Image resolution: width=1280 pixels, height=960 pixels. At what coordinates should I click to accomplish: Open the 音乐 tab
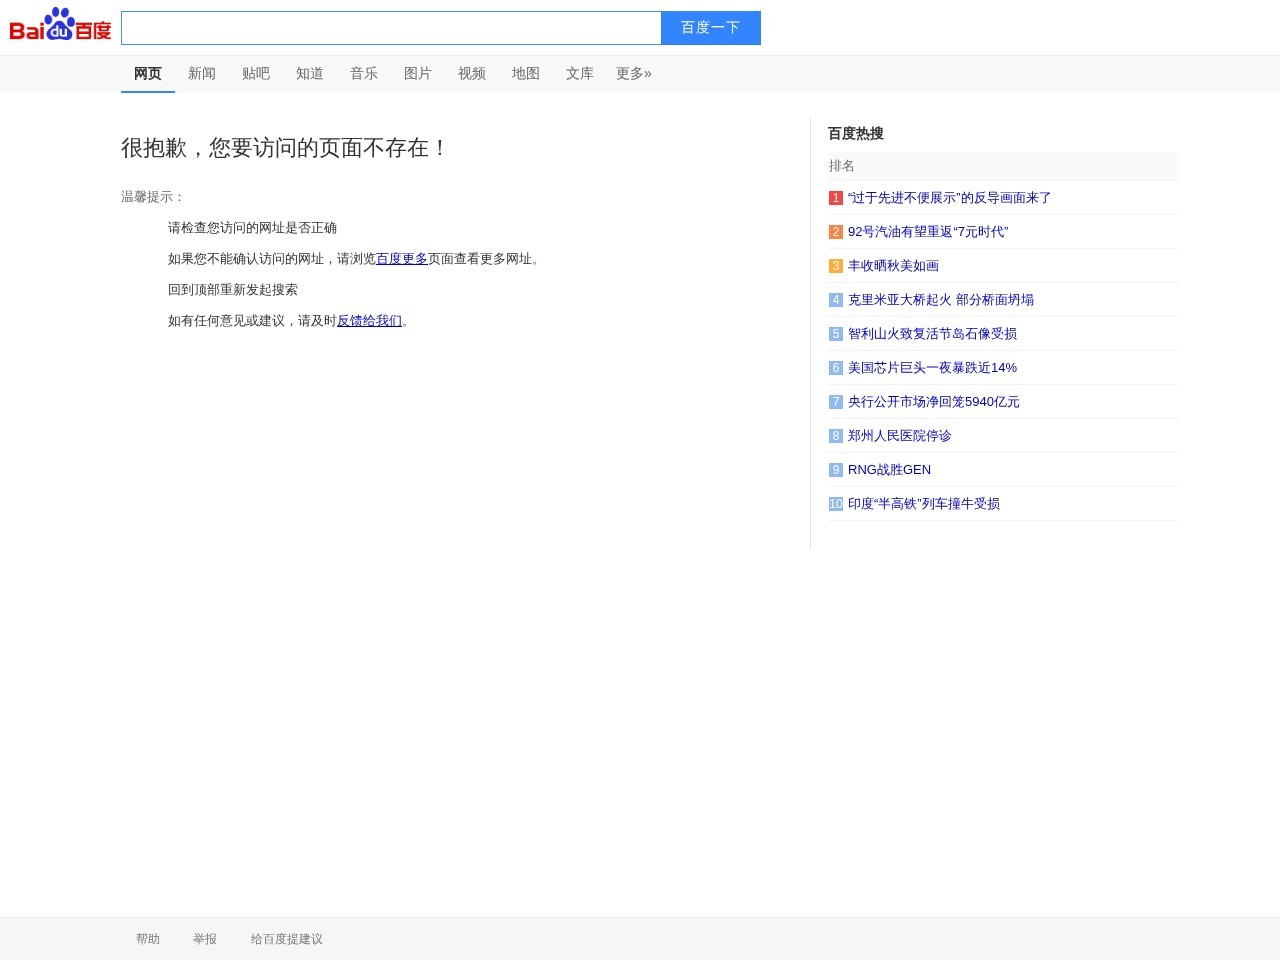point(364,74)
